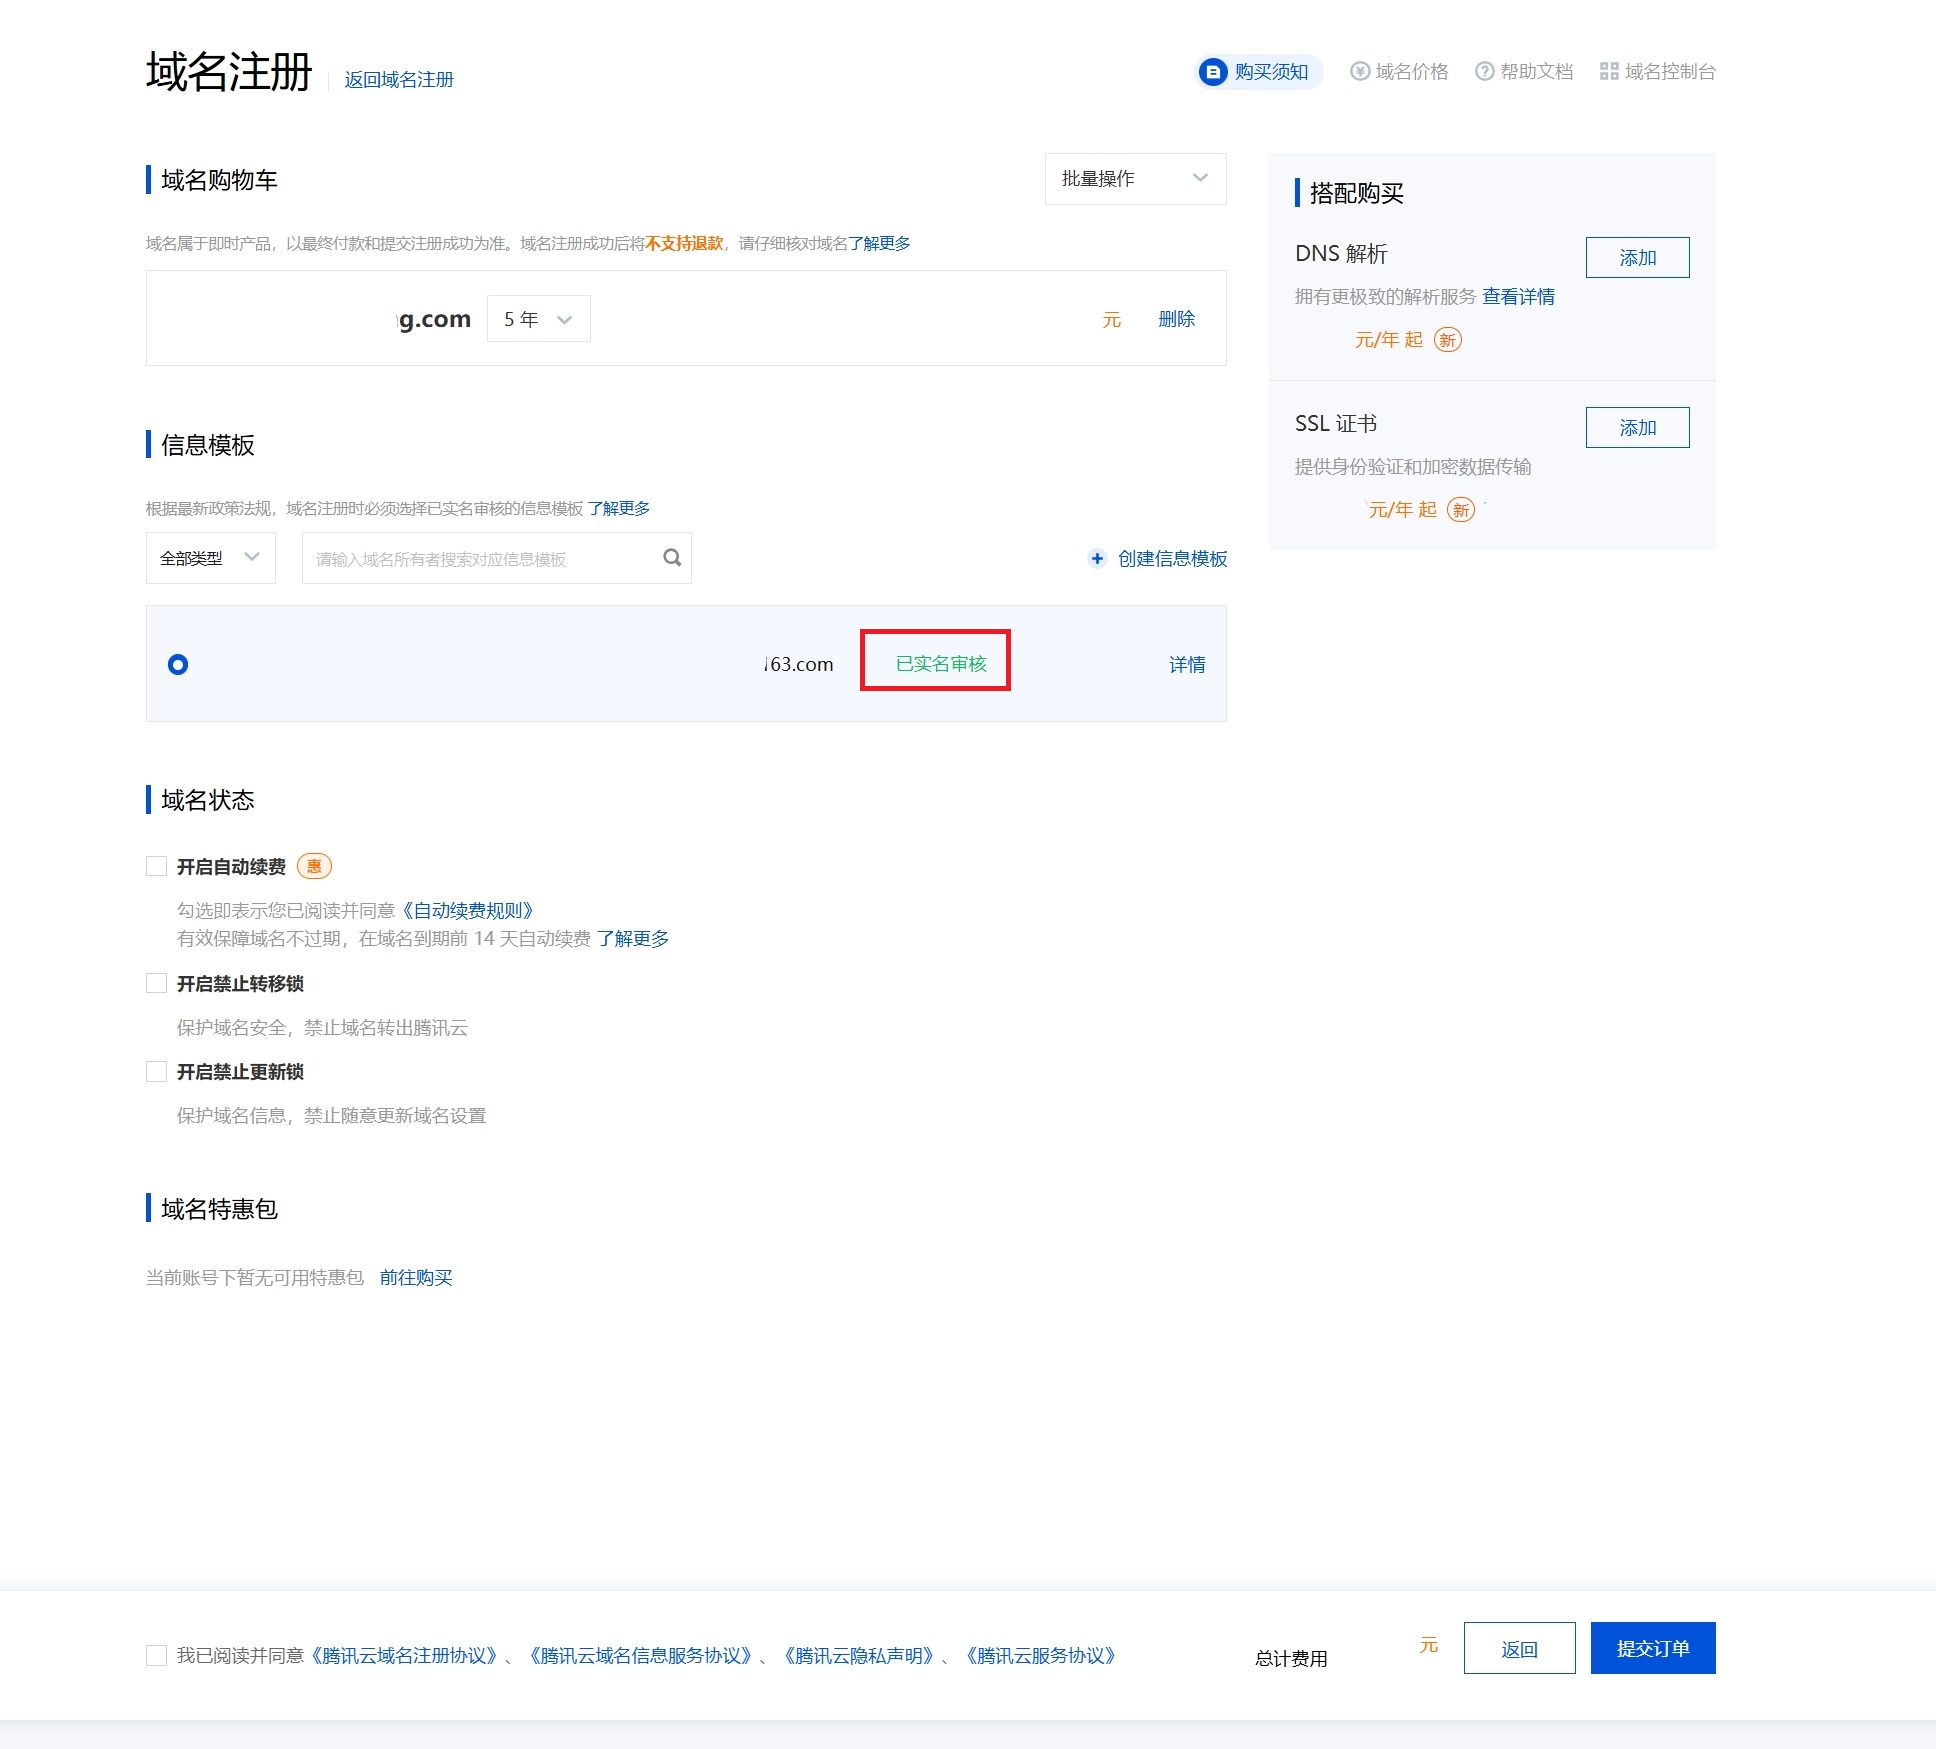Open the 购买须知 purchase notice button

tap(1259, 72)
